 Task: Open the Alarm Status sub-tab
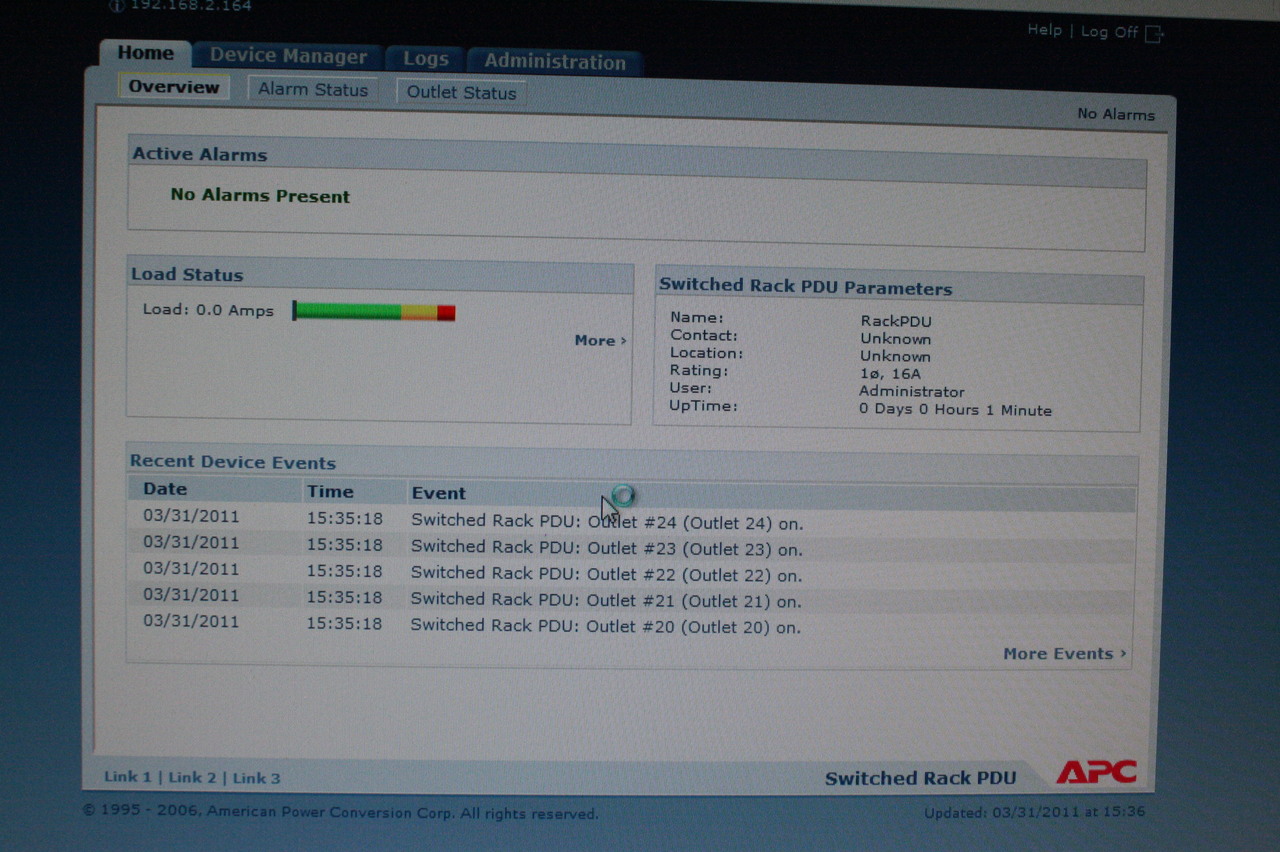(313, 90)
